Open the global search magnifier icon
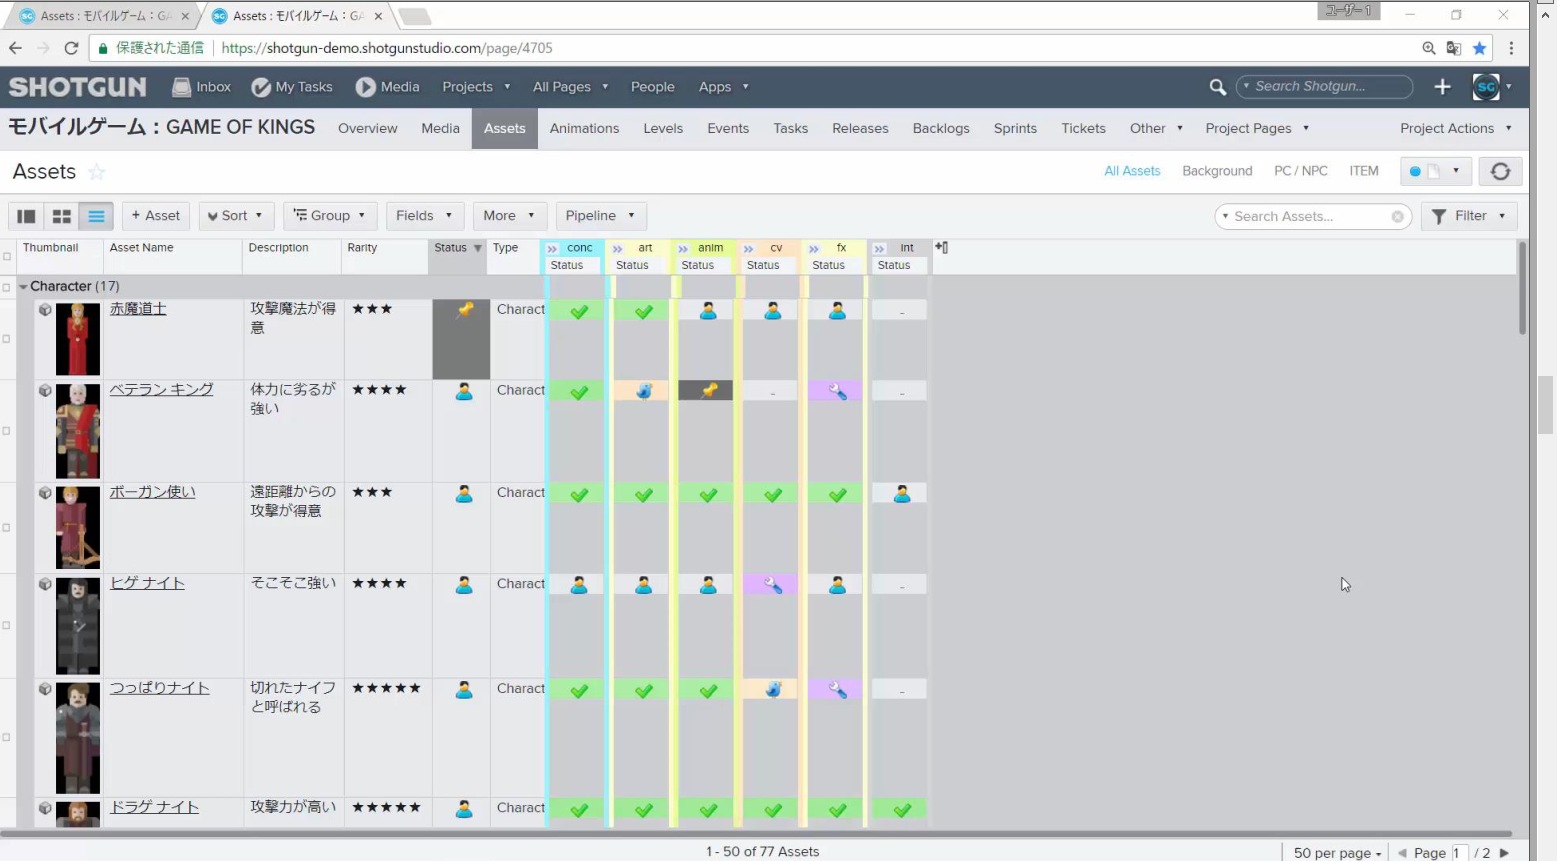This screenshot has width=1557, height=861. (1217, 87)
